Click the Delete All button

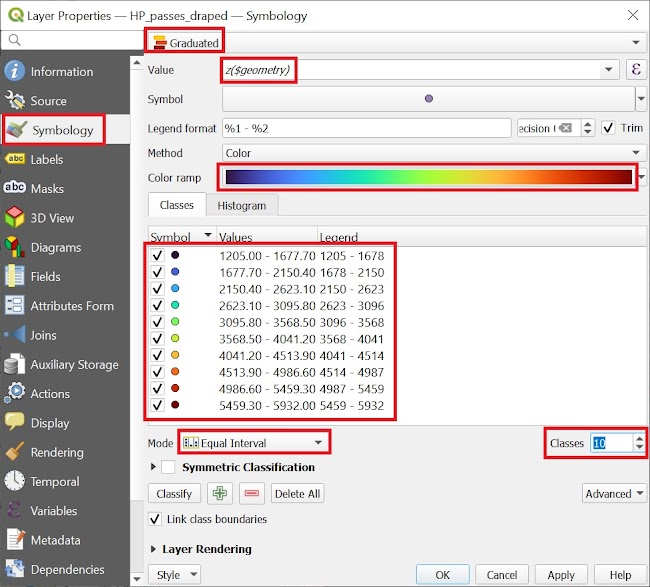[x=297, y=493]
